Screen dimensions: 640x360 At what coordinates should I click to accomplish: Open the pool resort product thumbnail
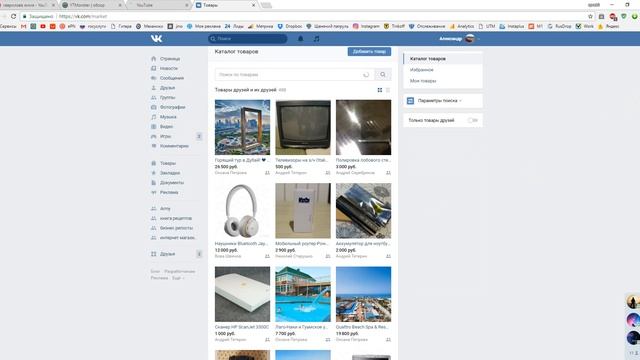[x=303, y=294]
